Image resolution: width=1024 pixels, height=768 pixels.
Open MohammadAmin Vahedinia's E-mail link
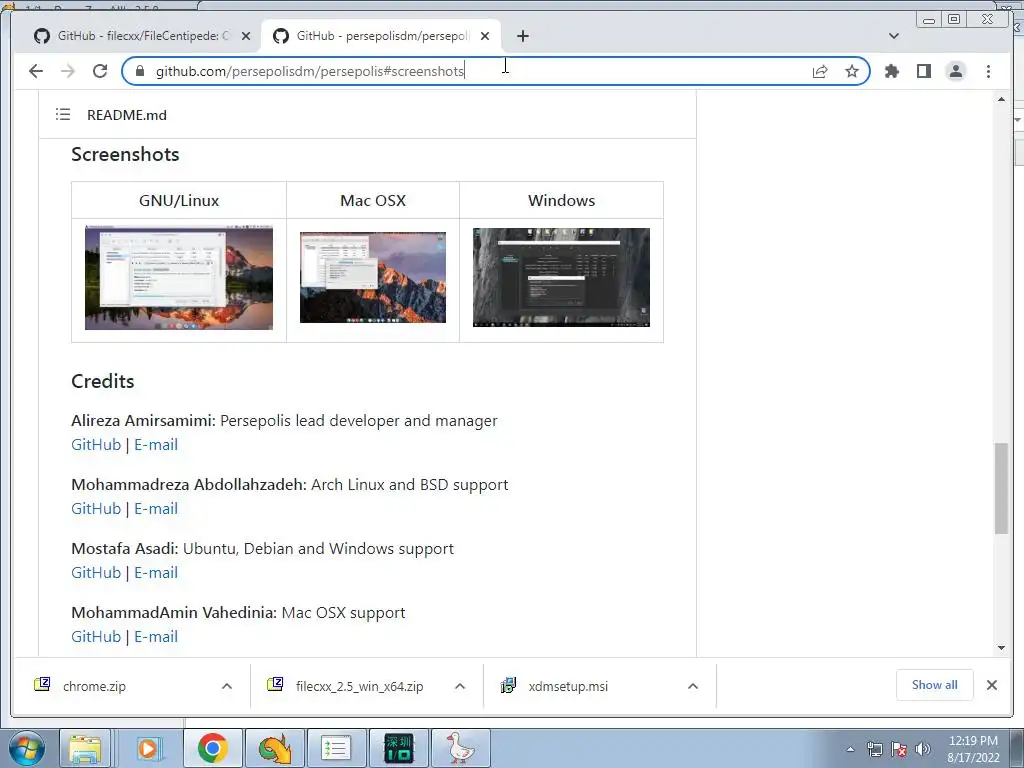point(156,637)
